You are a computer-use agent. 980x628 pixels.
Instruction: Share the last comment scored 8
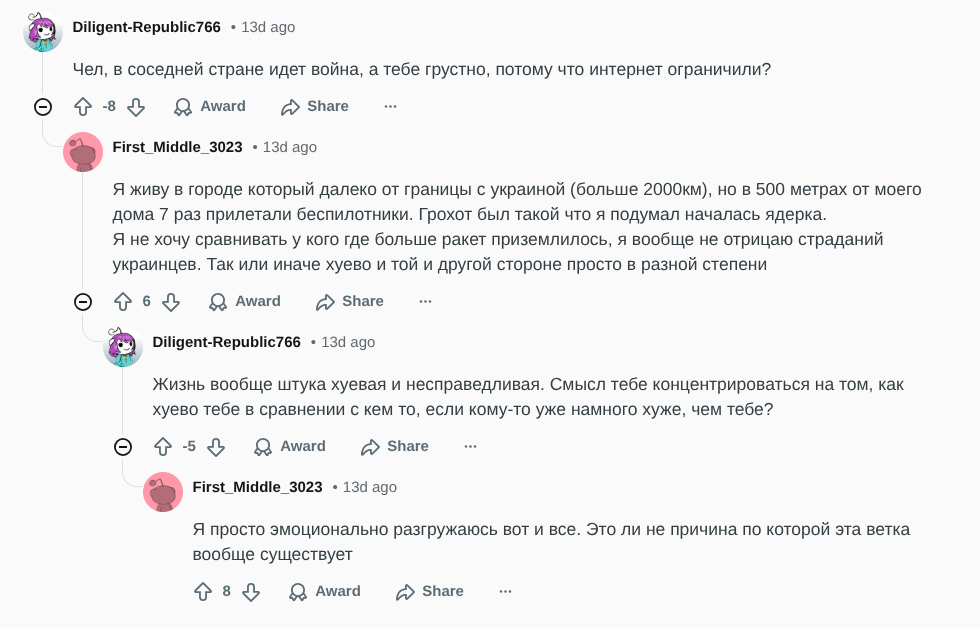(430, 591)
